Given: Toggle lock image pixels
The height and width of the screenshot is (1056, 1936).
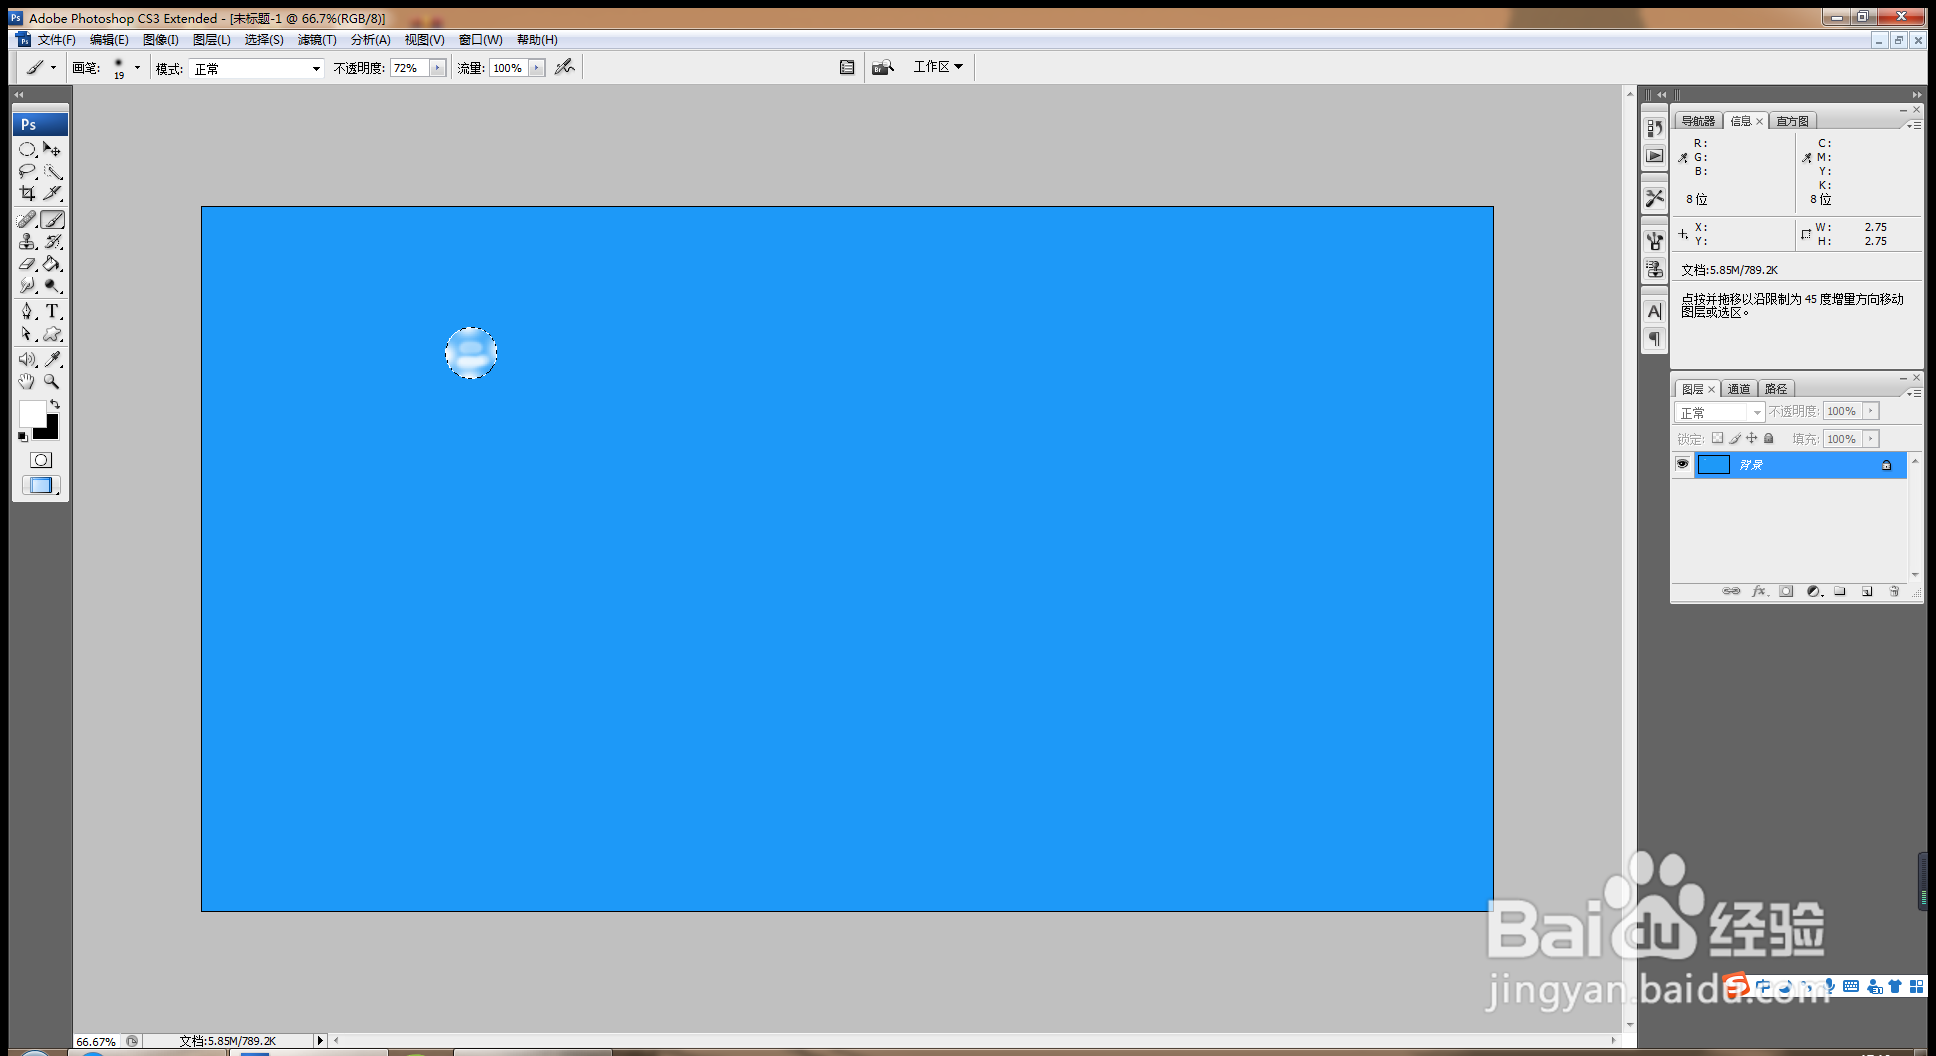Looking at the screenshot, I should pyautogui.click(x=1735, y=438).
